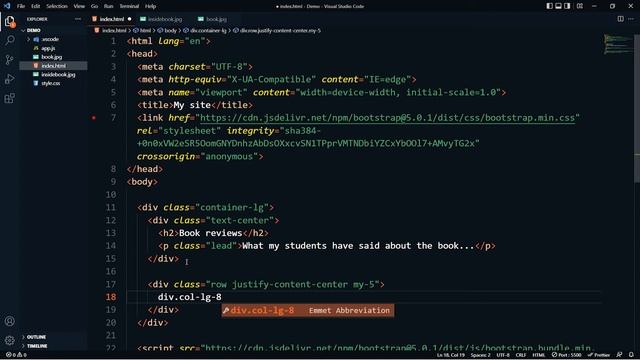Switch to the index.html tab

coord(111,19)
